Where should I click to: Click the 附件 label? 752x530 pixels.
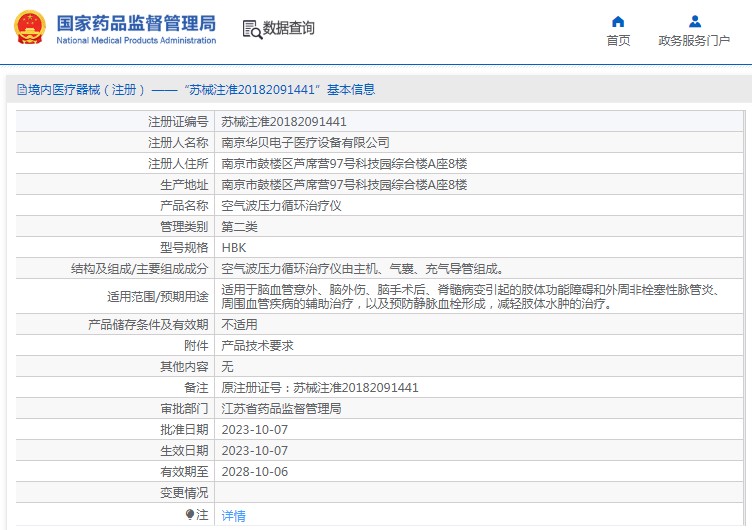pyautogui.click(x=196, y=346)
